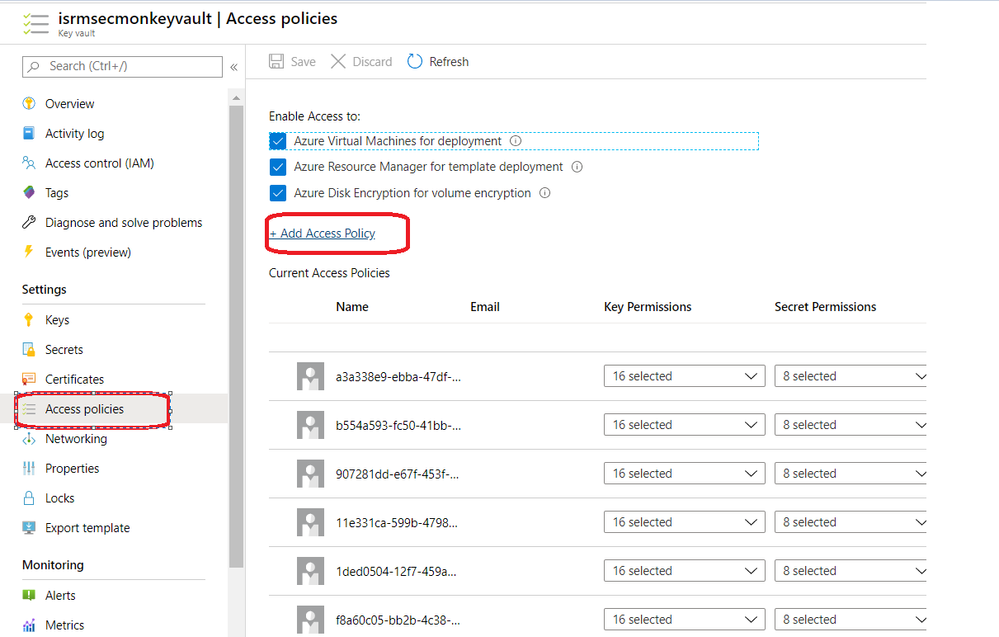The image size is (999, 637).
Task: Click avatar icon for a3a338e9-ebba-47df policy
Action: pyautogui.click(x=310, y=376)
